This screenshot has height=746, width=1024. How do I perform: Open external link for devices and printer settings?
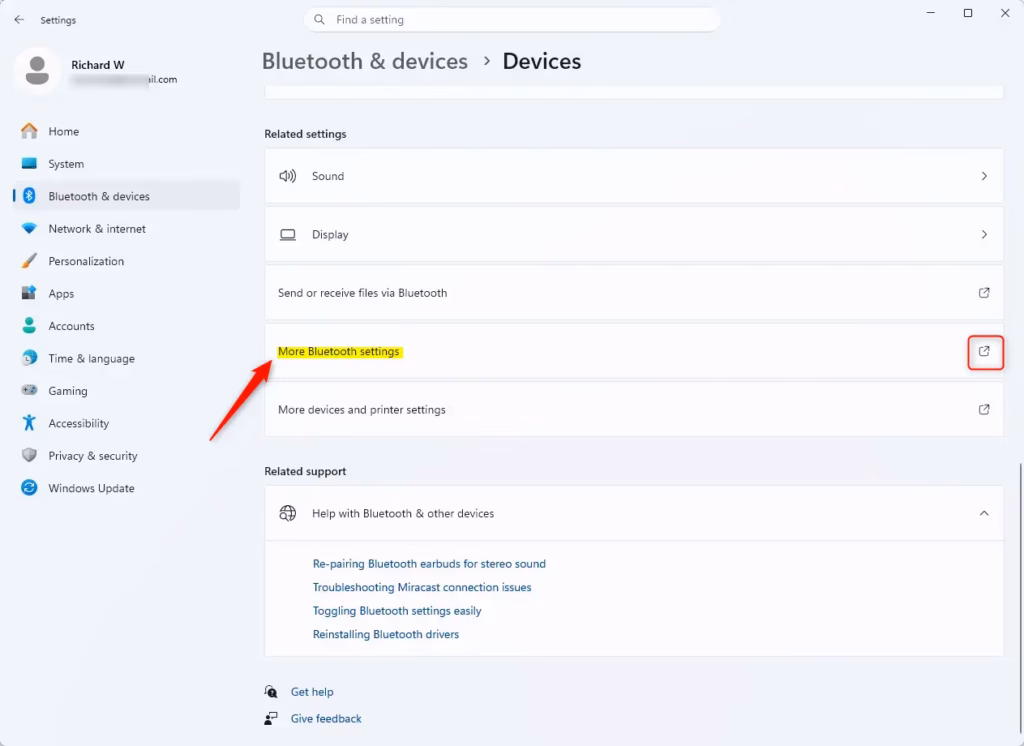tap(984, 410)
